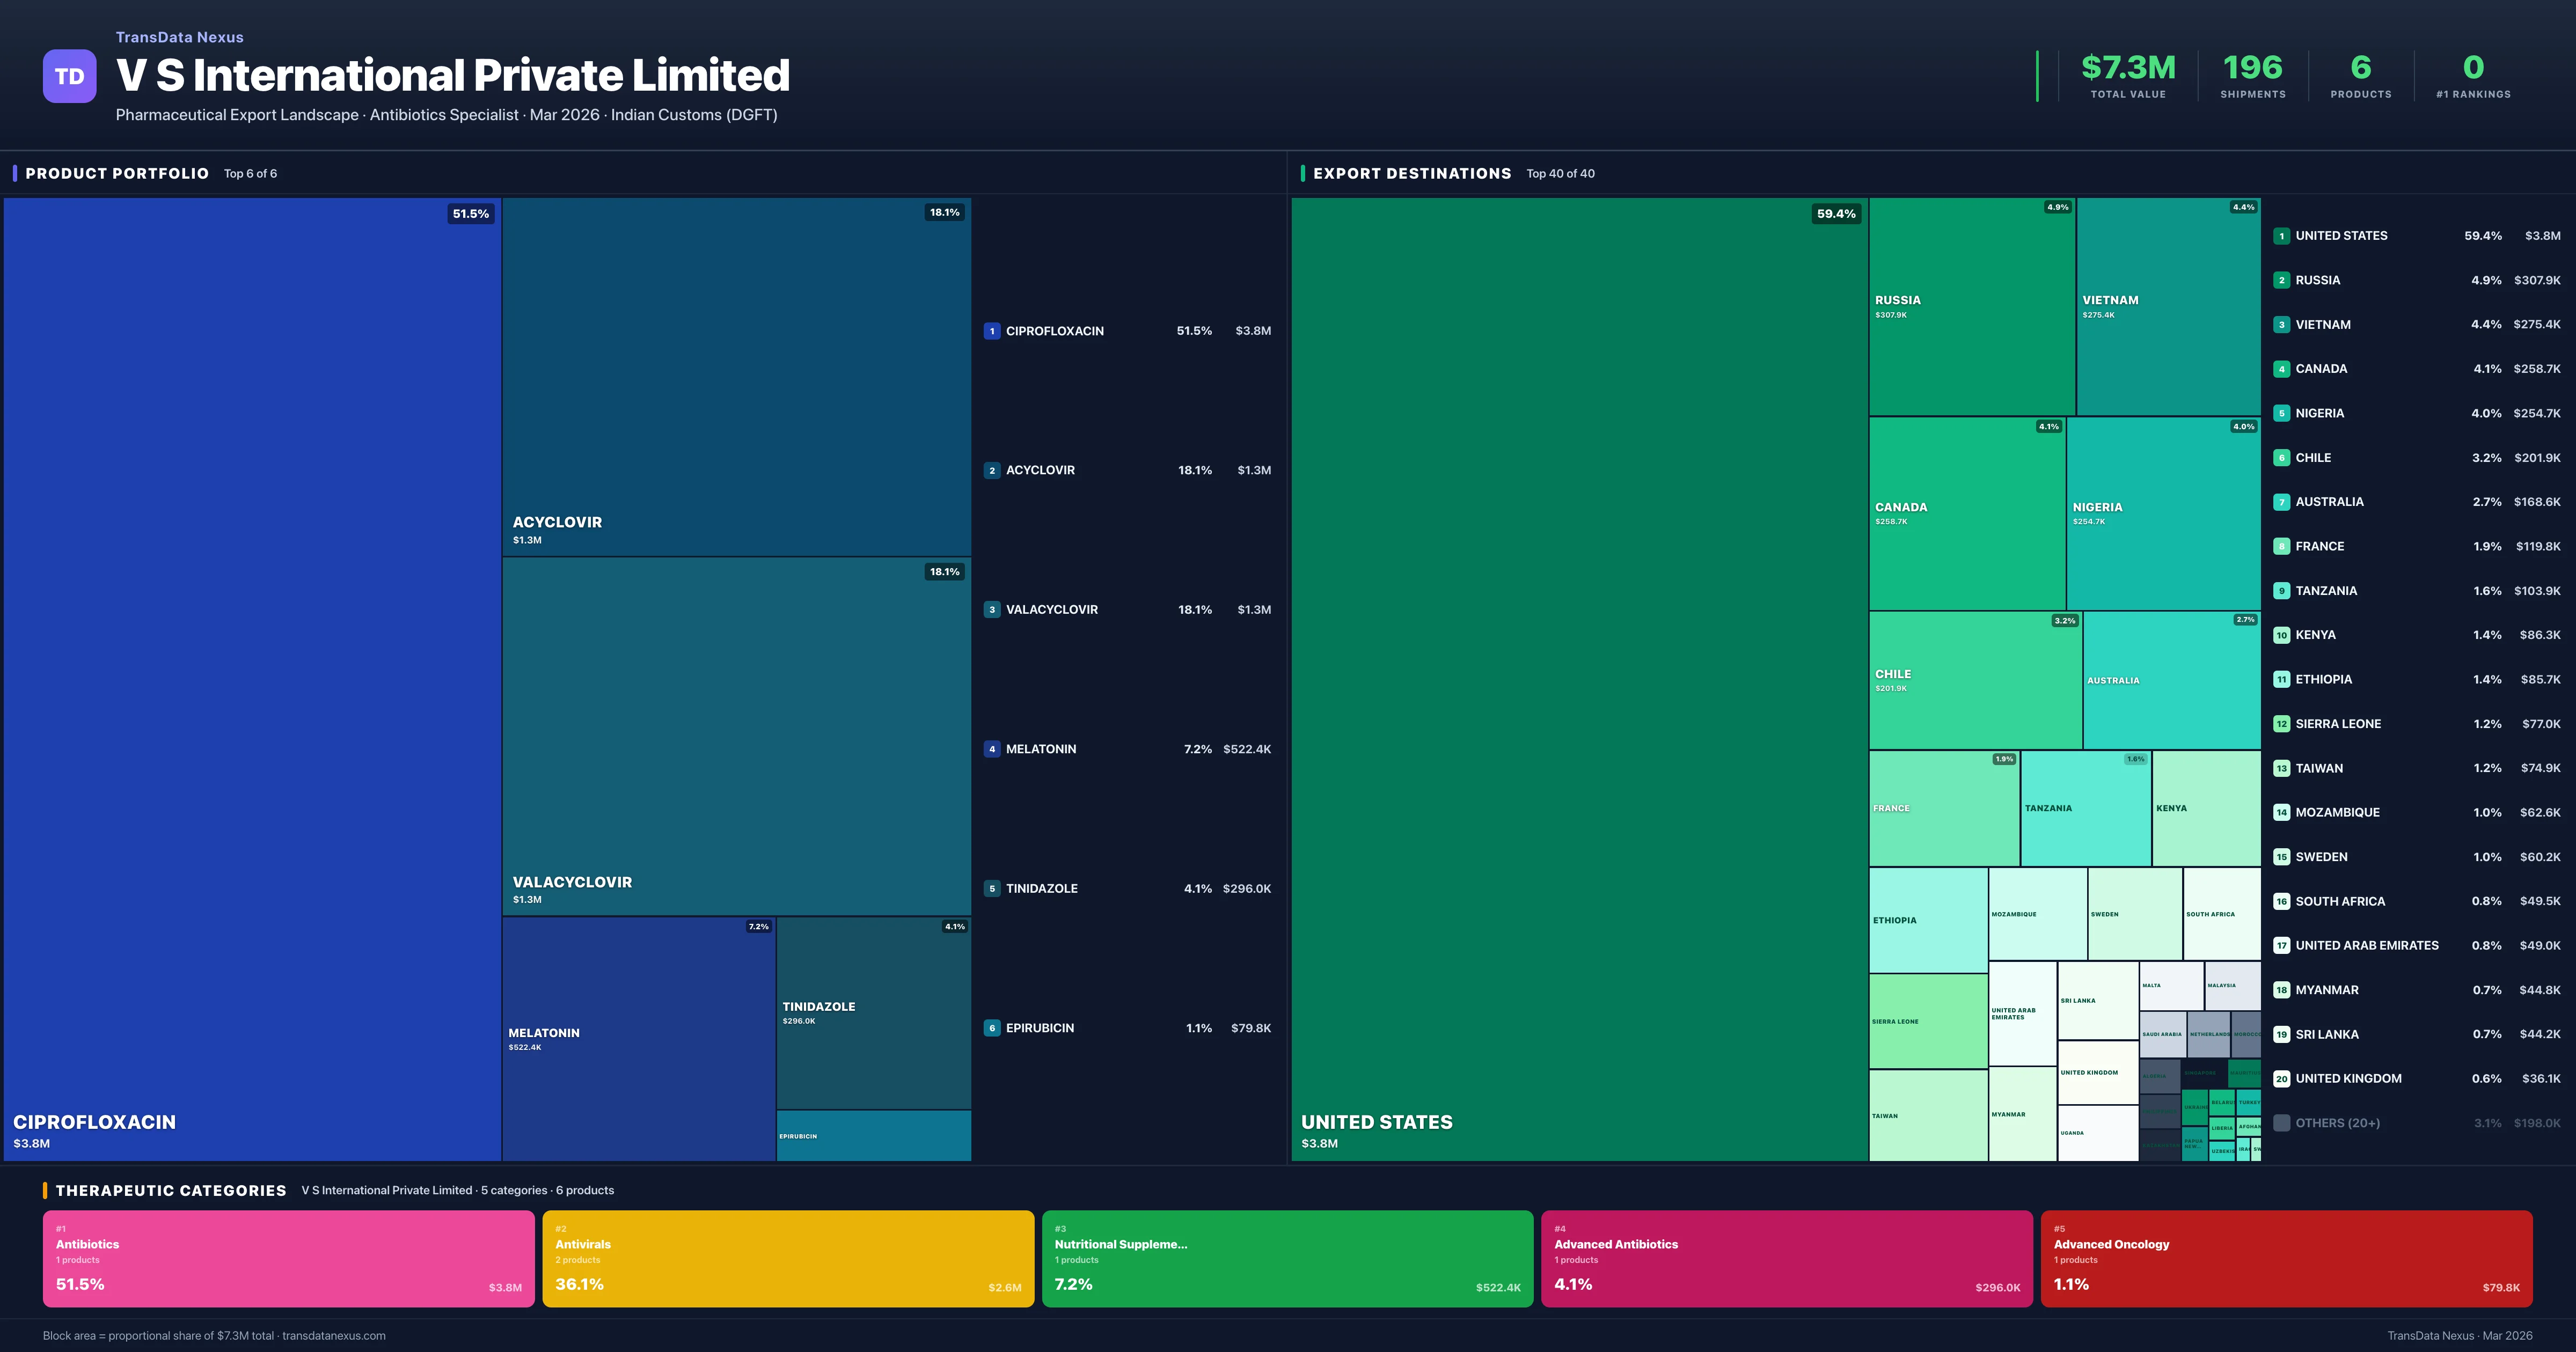The image size is (2576, 1352).
Task: Click rank 2 badge beside Russia legend
Action: (x=2281, y=280)
